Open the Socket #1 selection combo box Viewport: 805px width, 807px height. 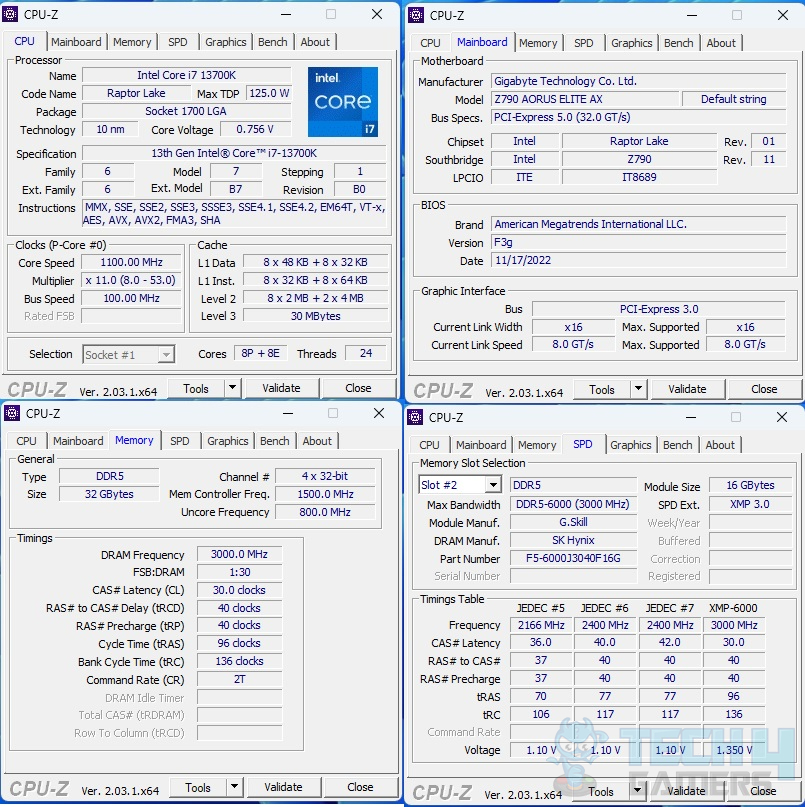[129, 355]
